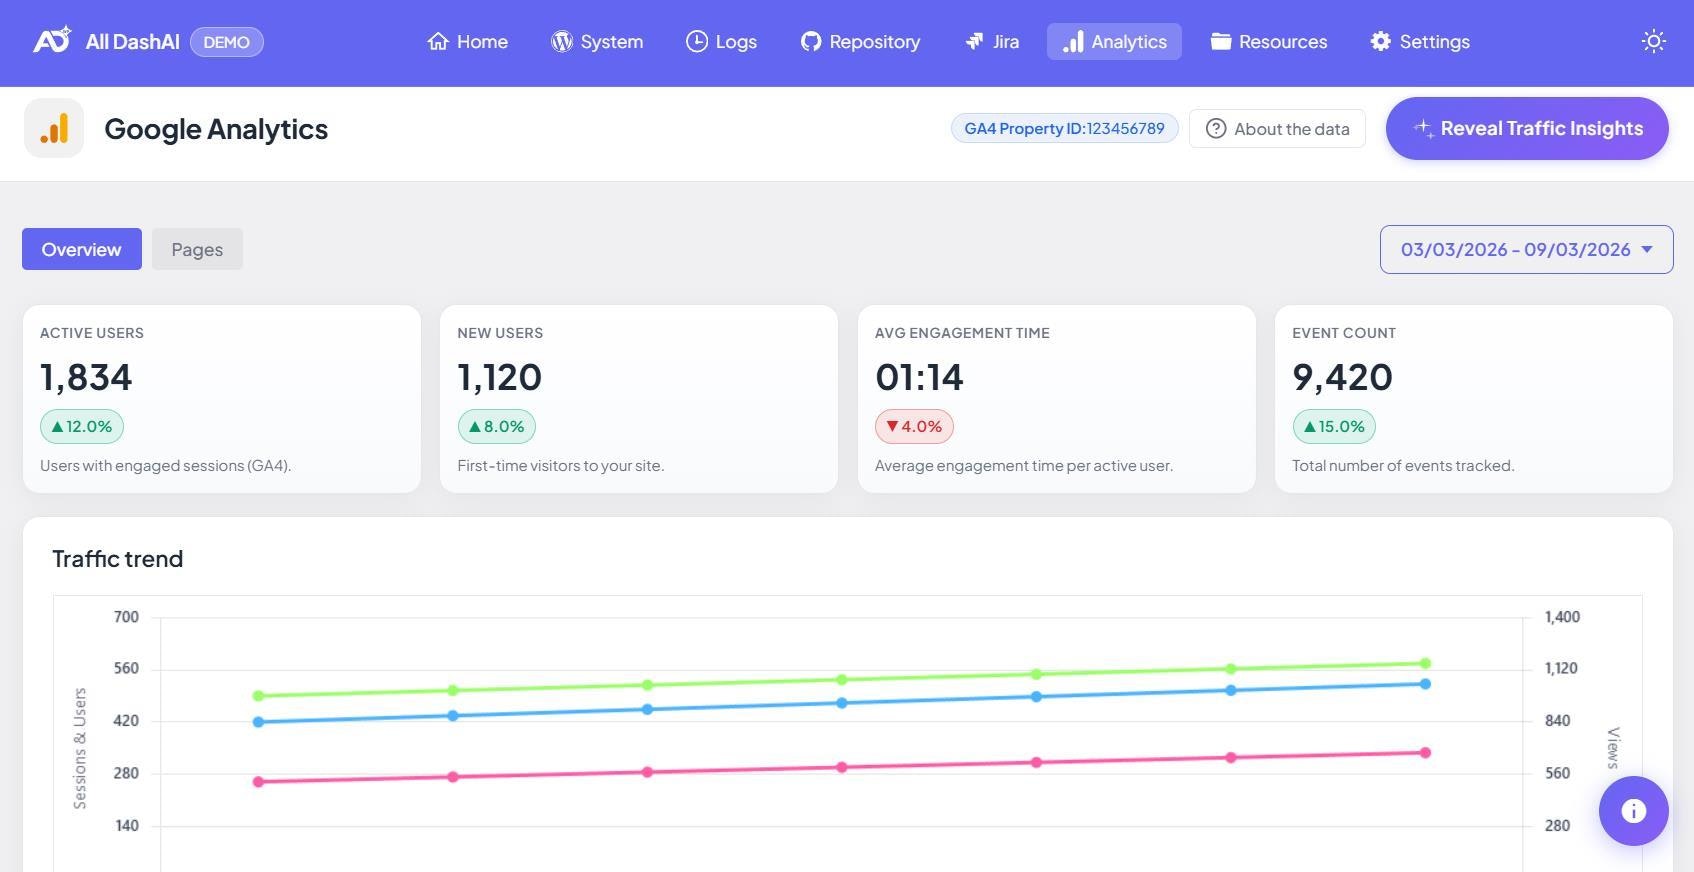The image size is (1694, 872).
Task: Click the New Users 1,120 value
Action: point(500,377)
